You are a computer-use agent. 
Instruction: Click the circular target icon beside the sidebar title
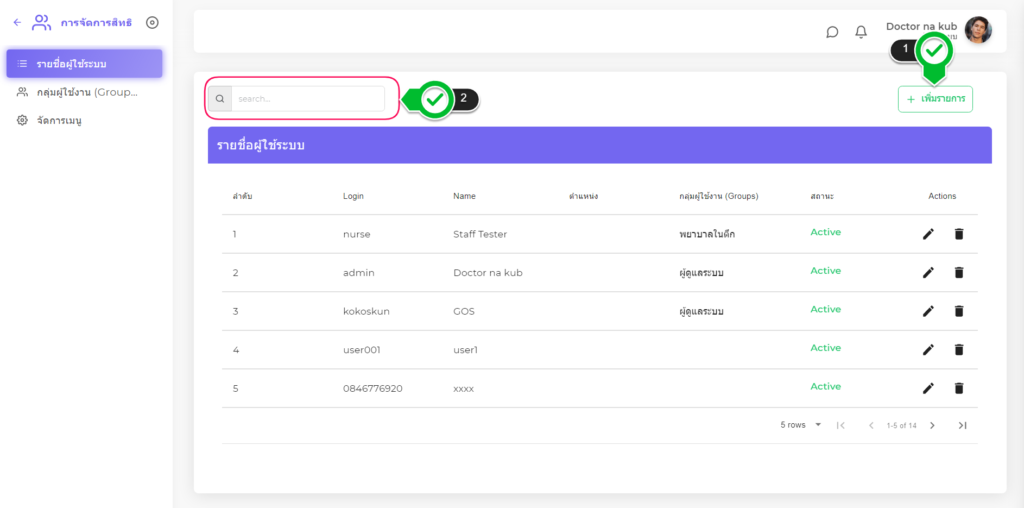pyautogui.click(x=152, y=22)
